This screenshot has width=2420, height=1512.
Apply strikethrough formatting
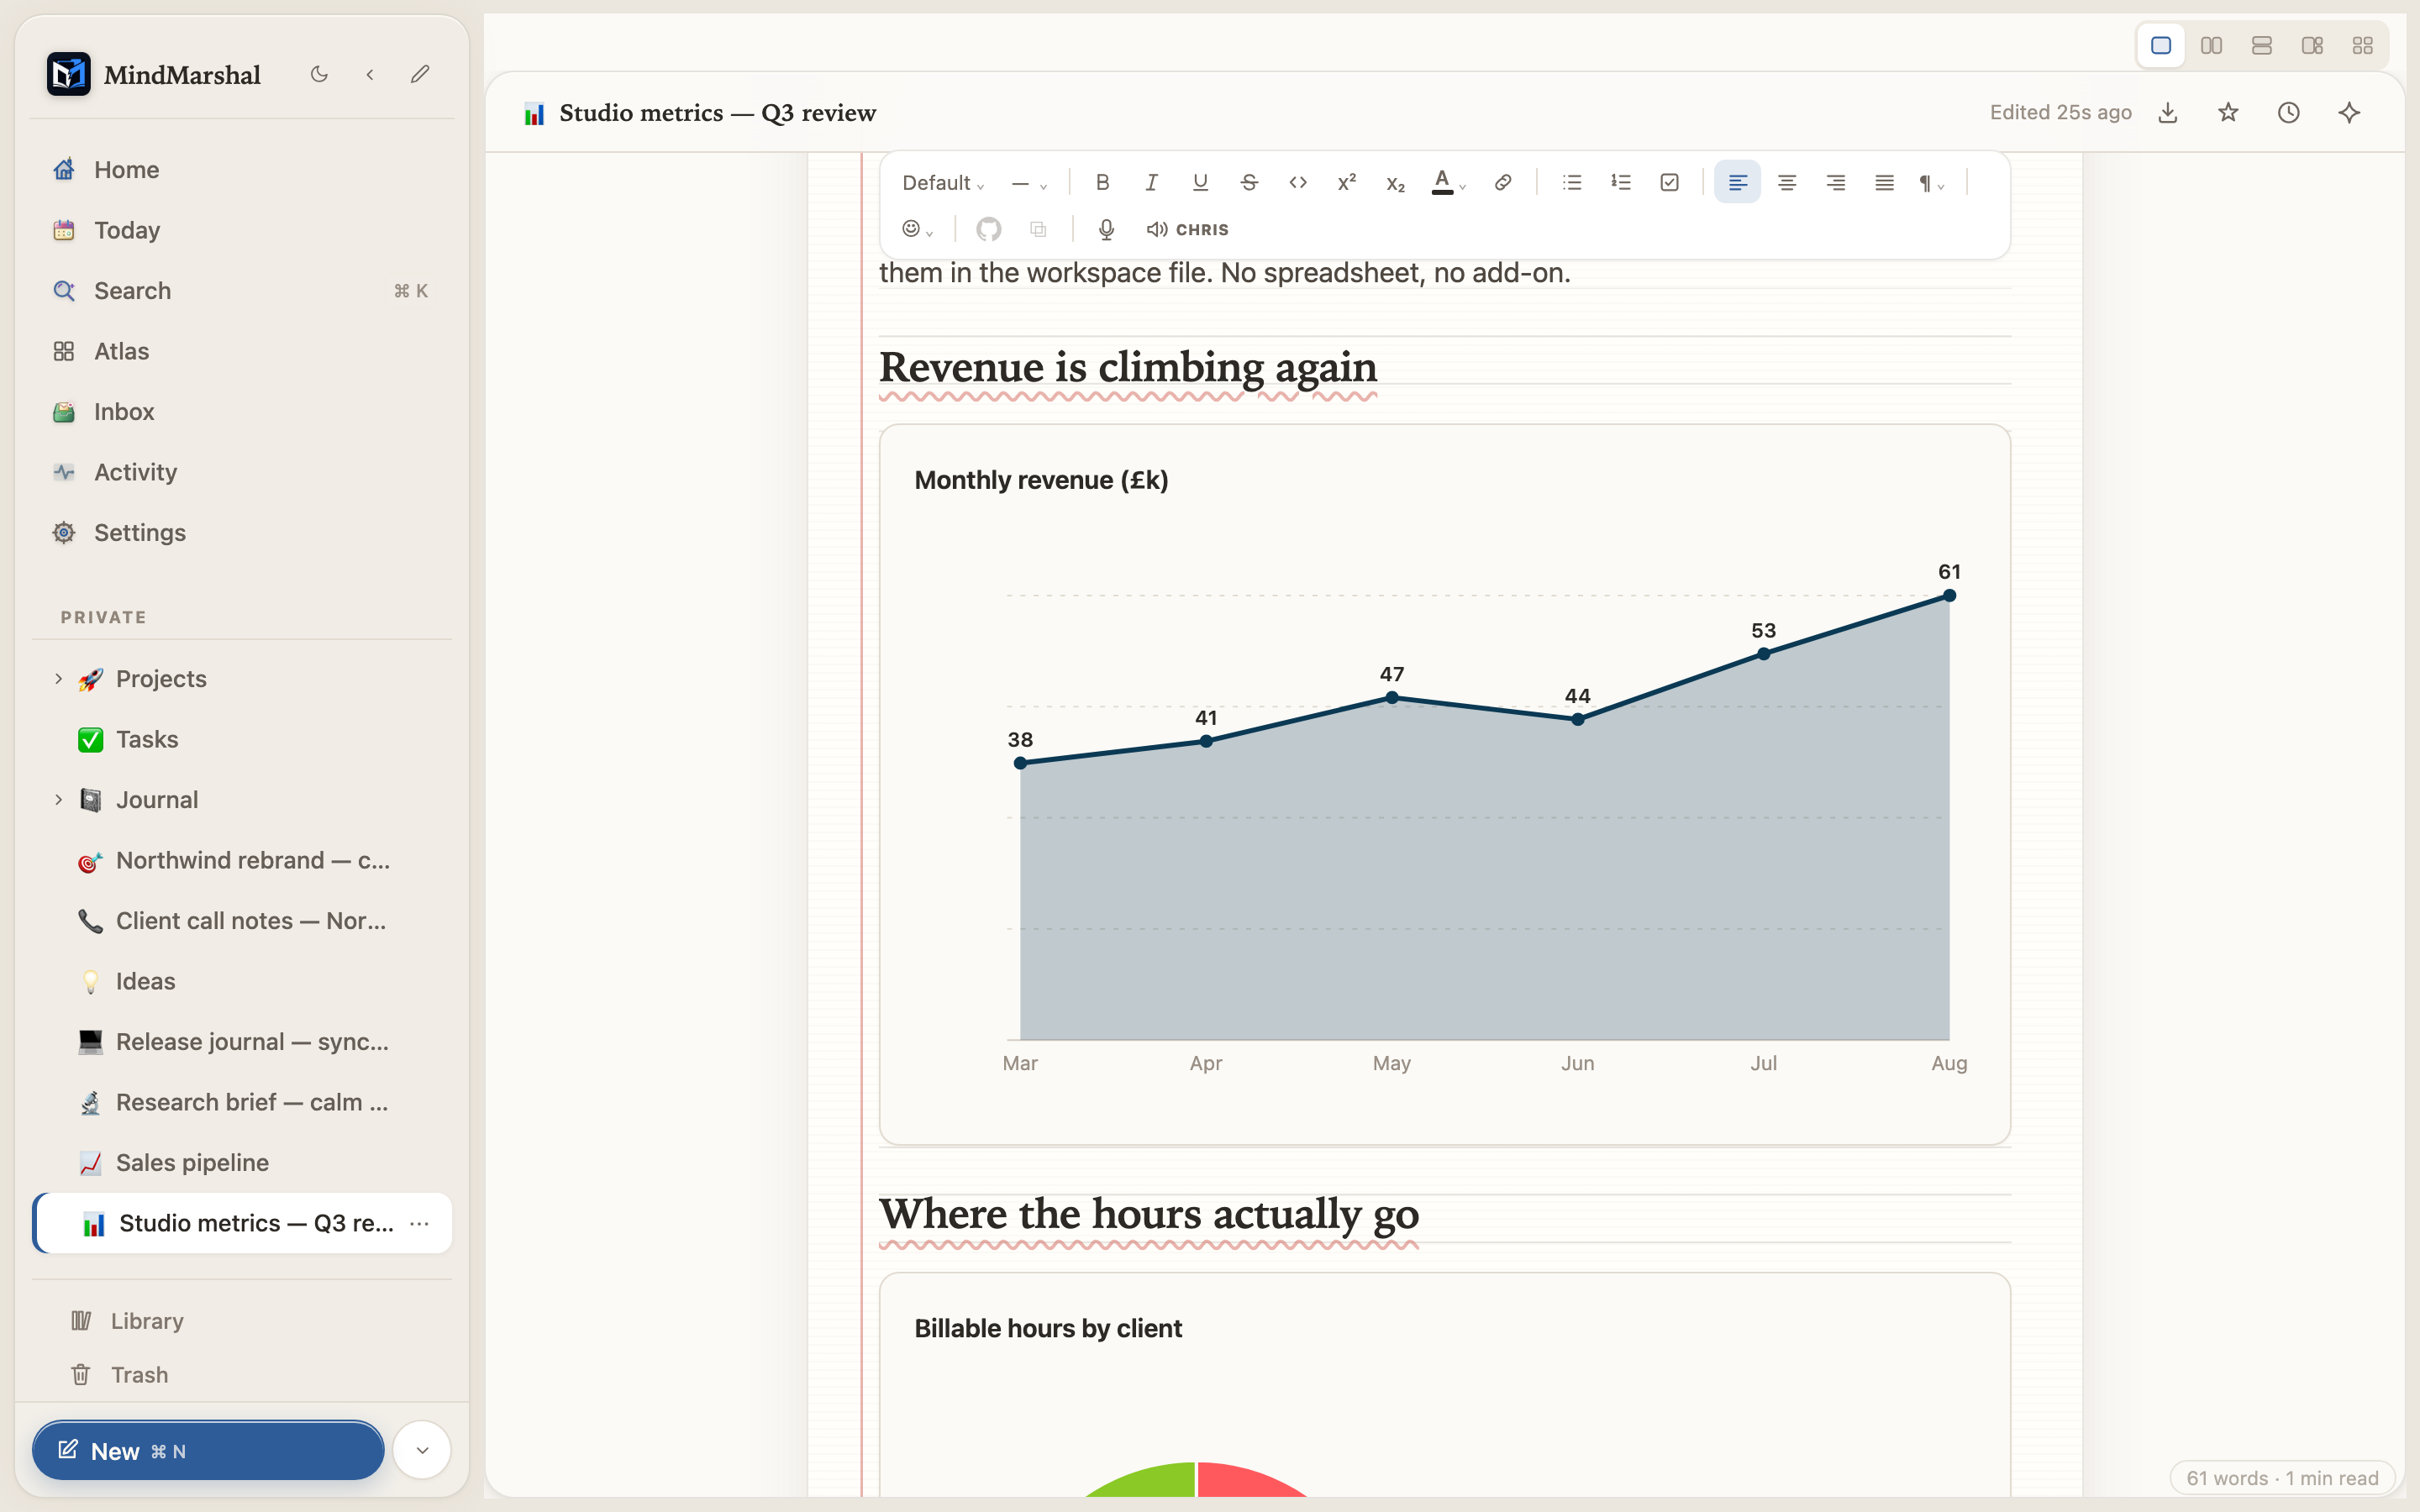coord(1249,183)
